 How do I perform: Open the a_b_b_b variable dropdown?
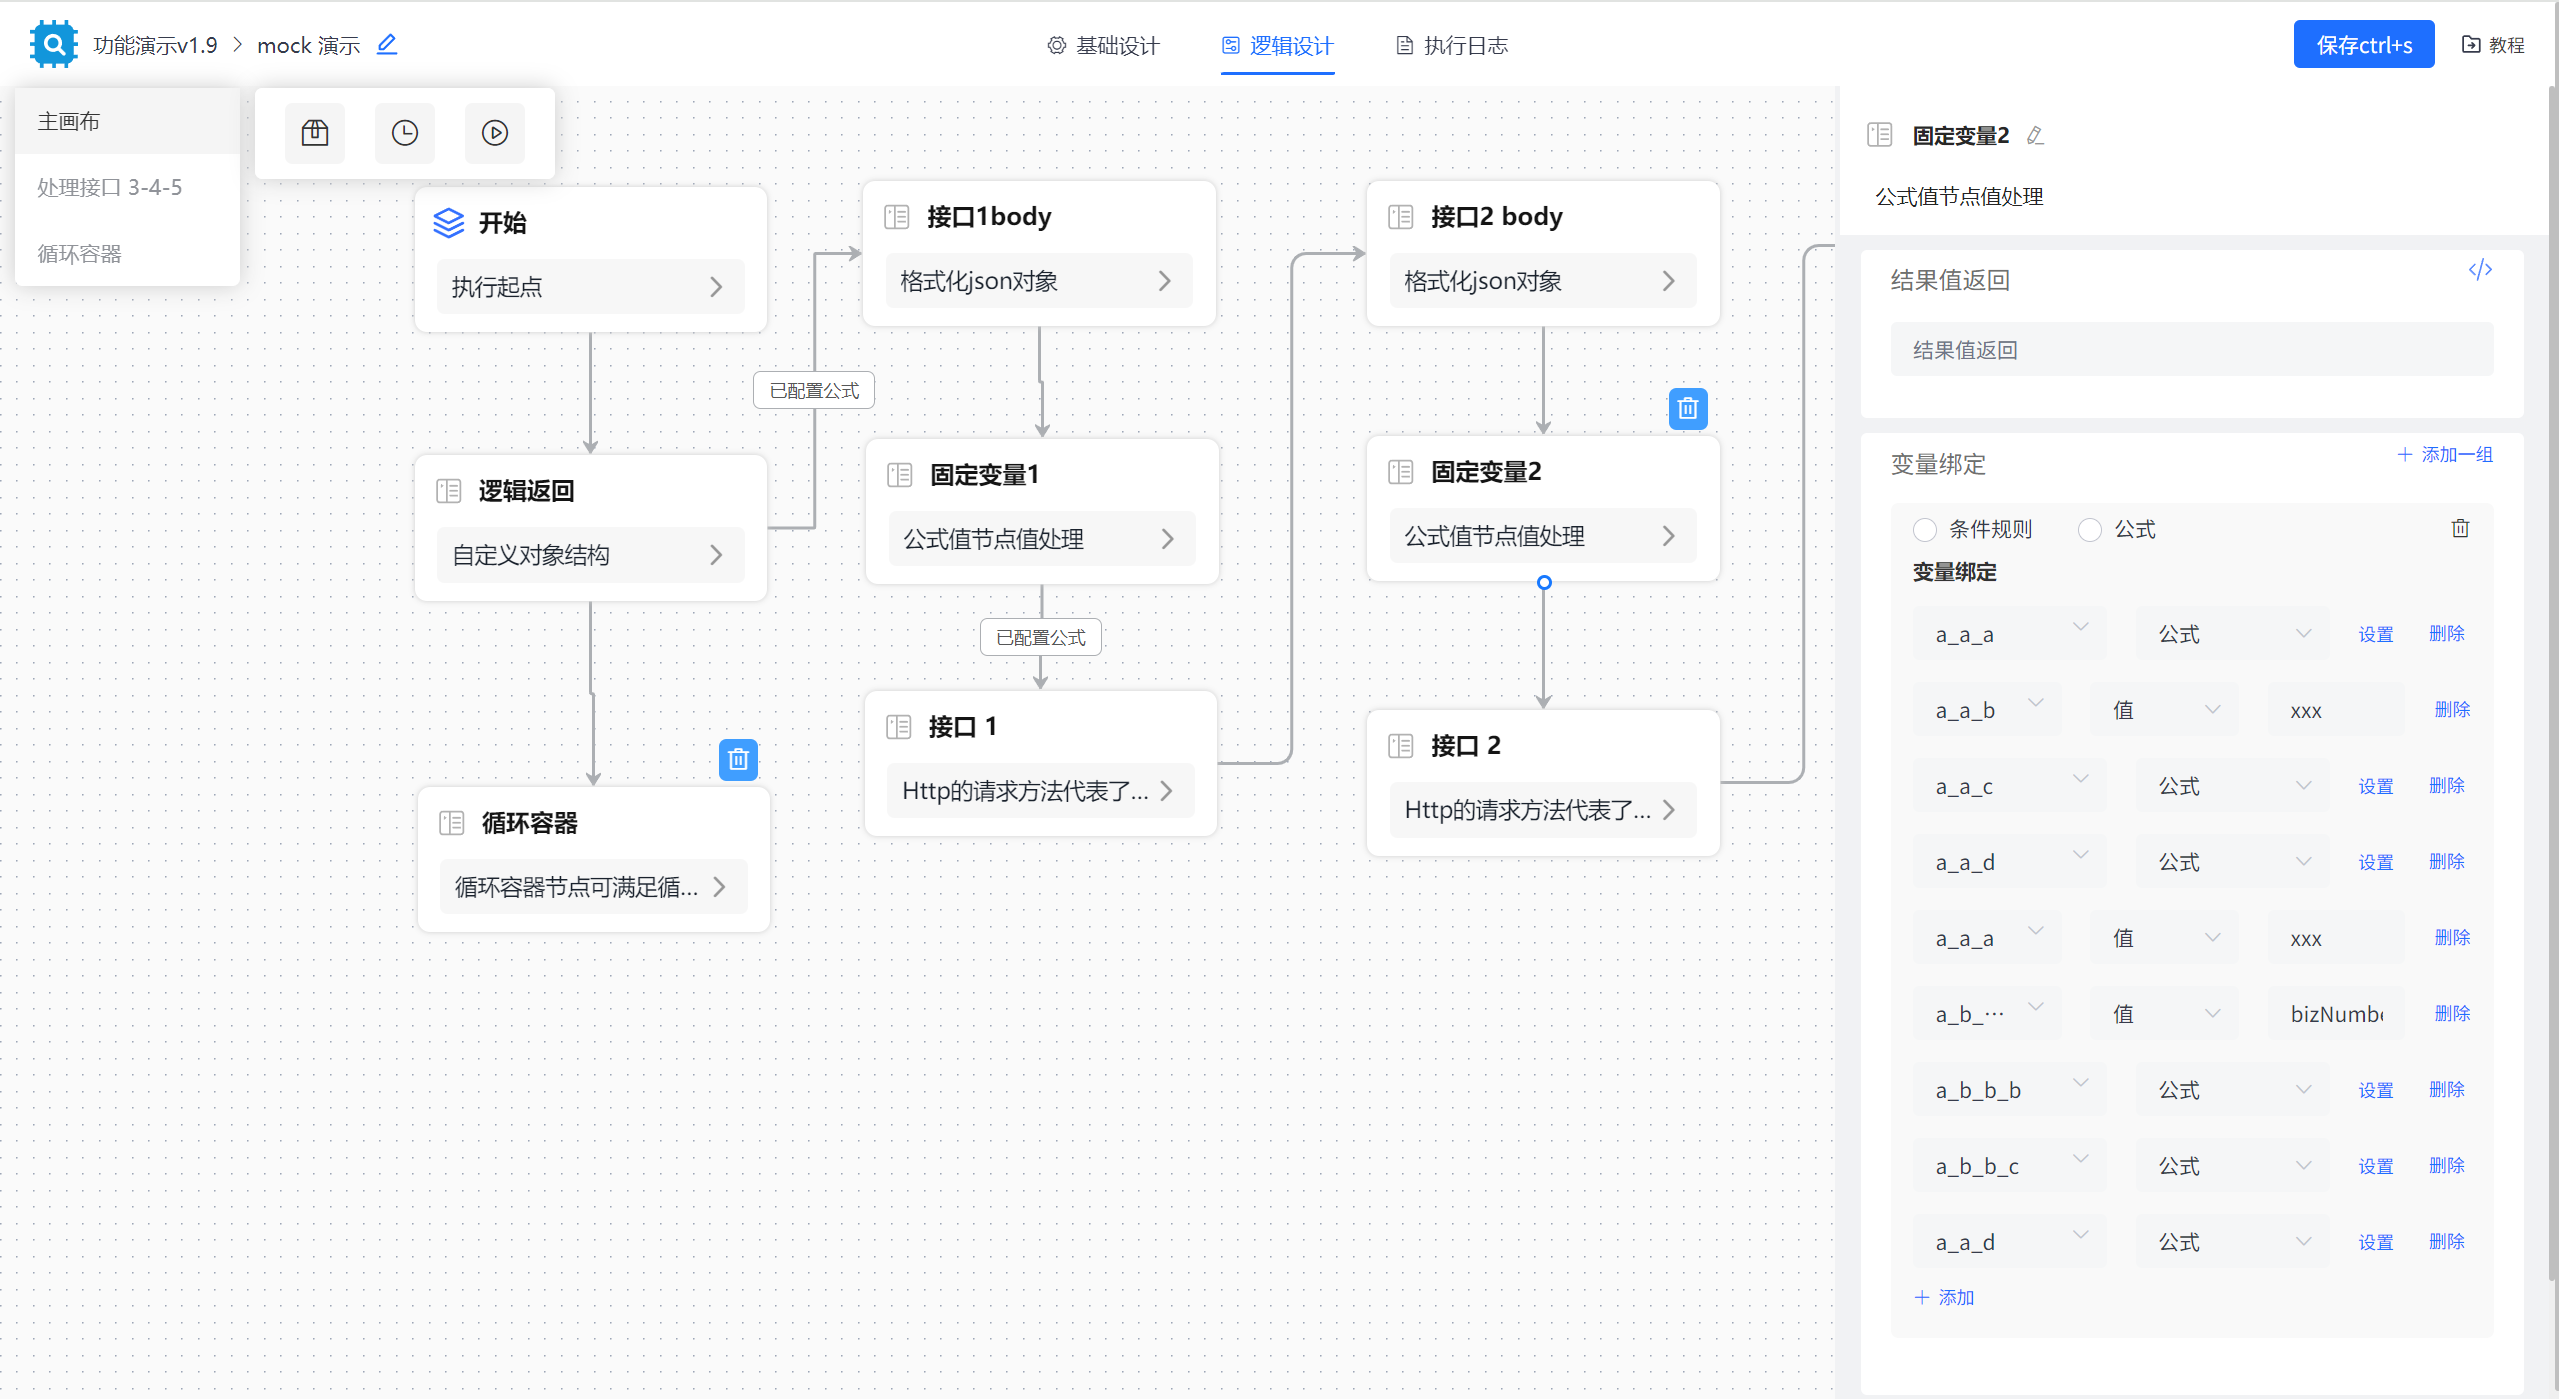tap(2010, 1090)
